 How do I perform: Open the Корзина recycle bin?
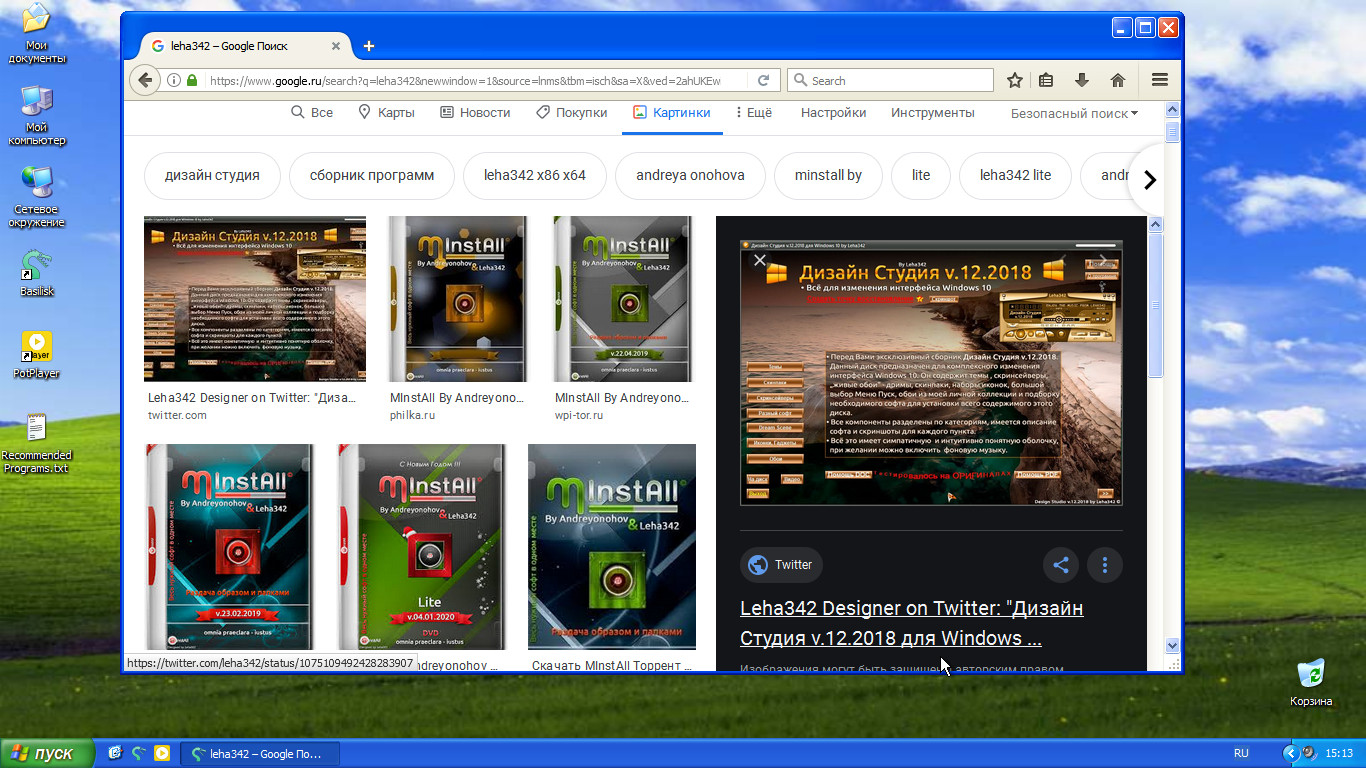1311,683
